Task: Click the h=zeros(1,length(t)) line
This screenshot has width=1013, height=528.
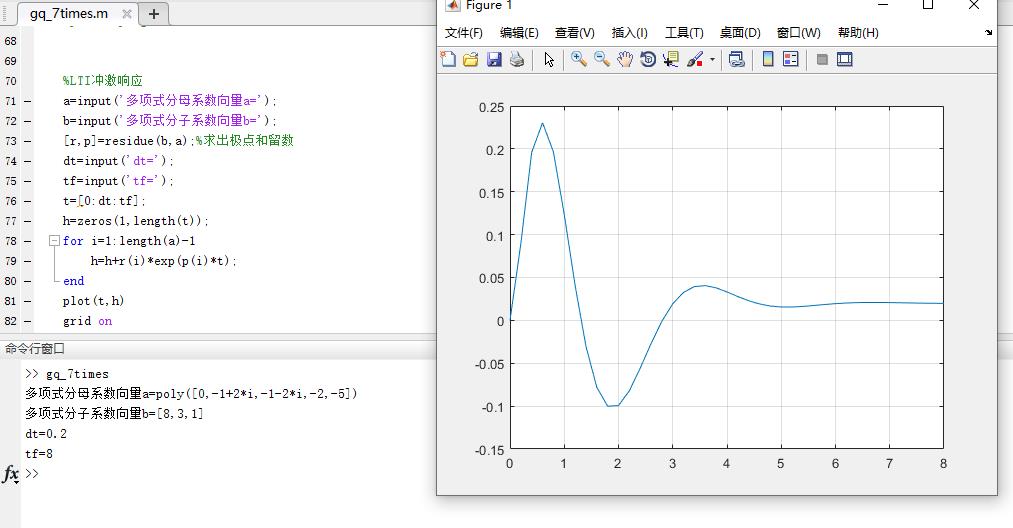Action: (136, 221)
